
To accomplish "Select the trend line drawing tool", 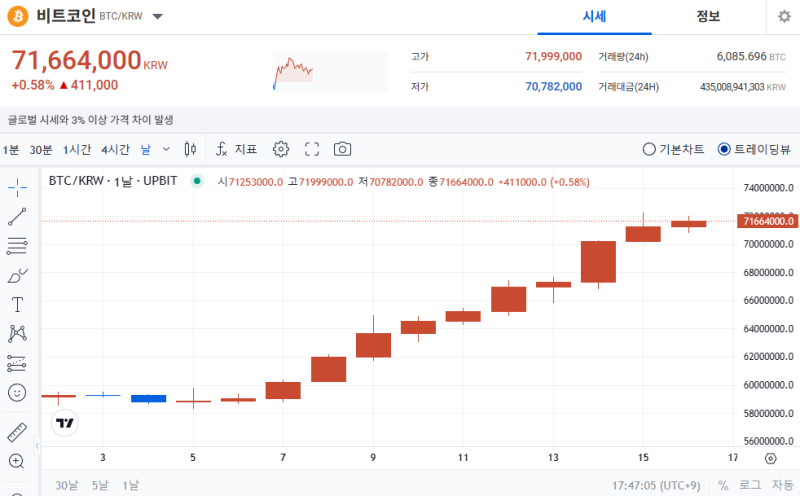I will tap(17, 217).
